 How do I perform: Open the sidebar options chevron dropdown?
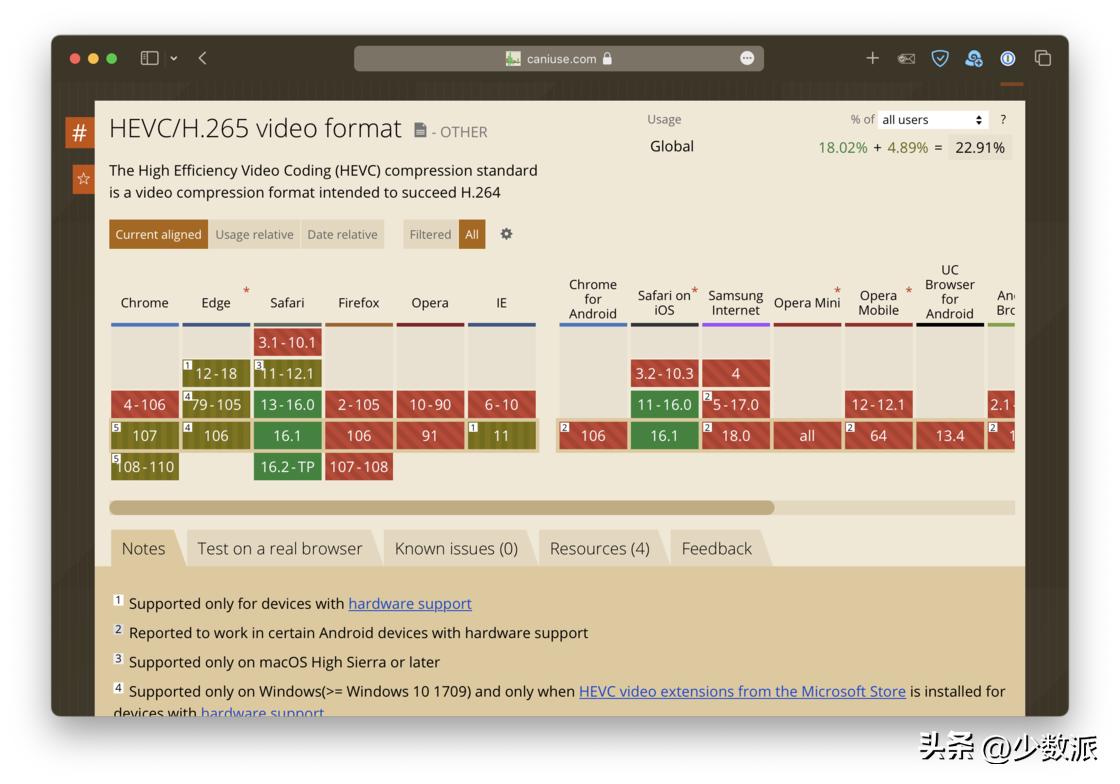[x=174, y=59]
